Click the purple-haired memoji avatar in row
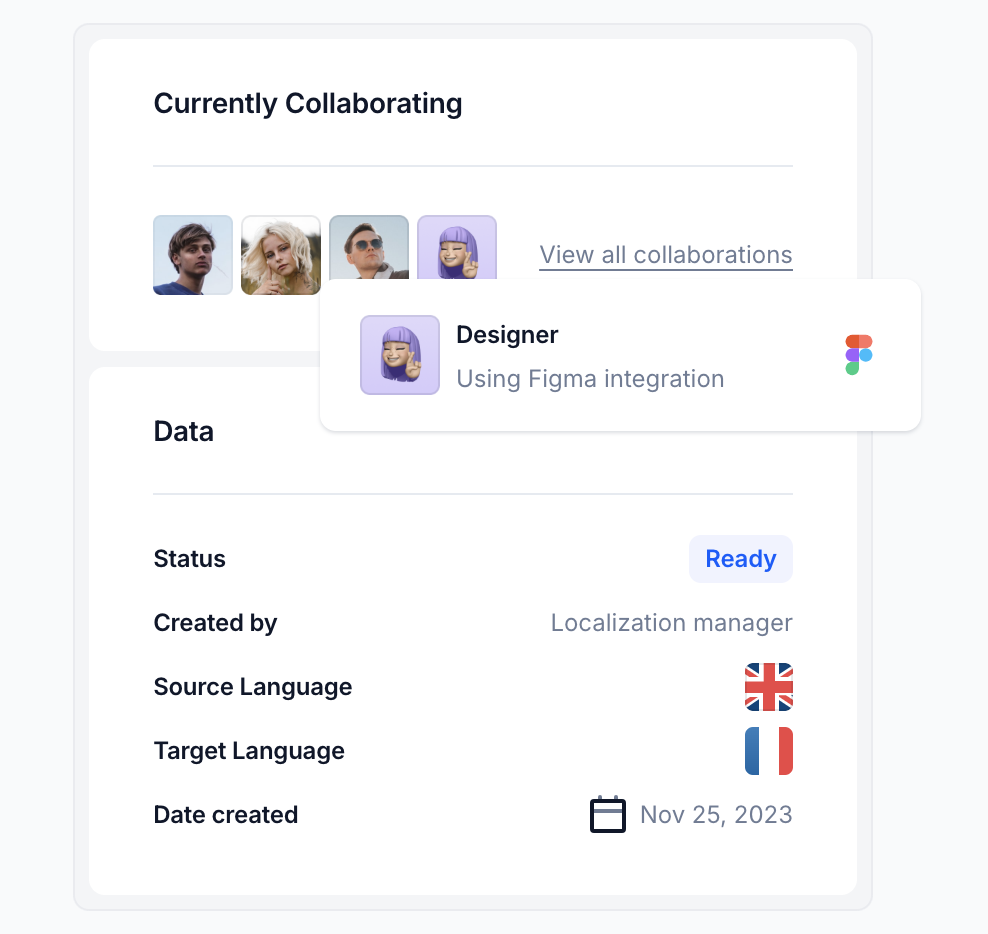The width and height of the screenshot is (988, 934). click(x=457, y=248)
